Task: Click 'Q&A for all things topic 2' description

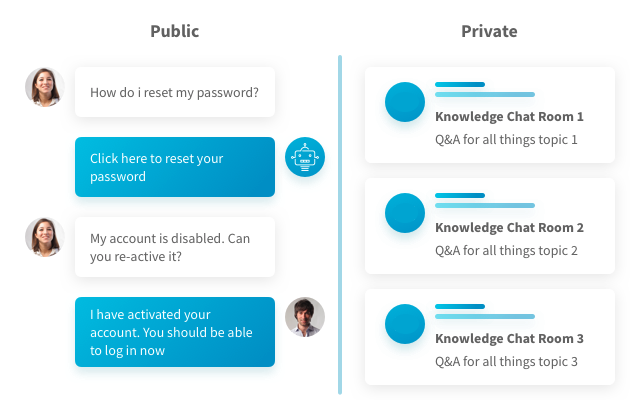Action: [506, 251]
